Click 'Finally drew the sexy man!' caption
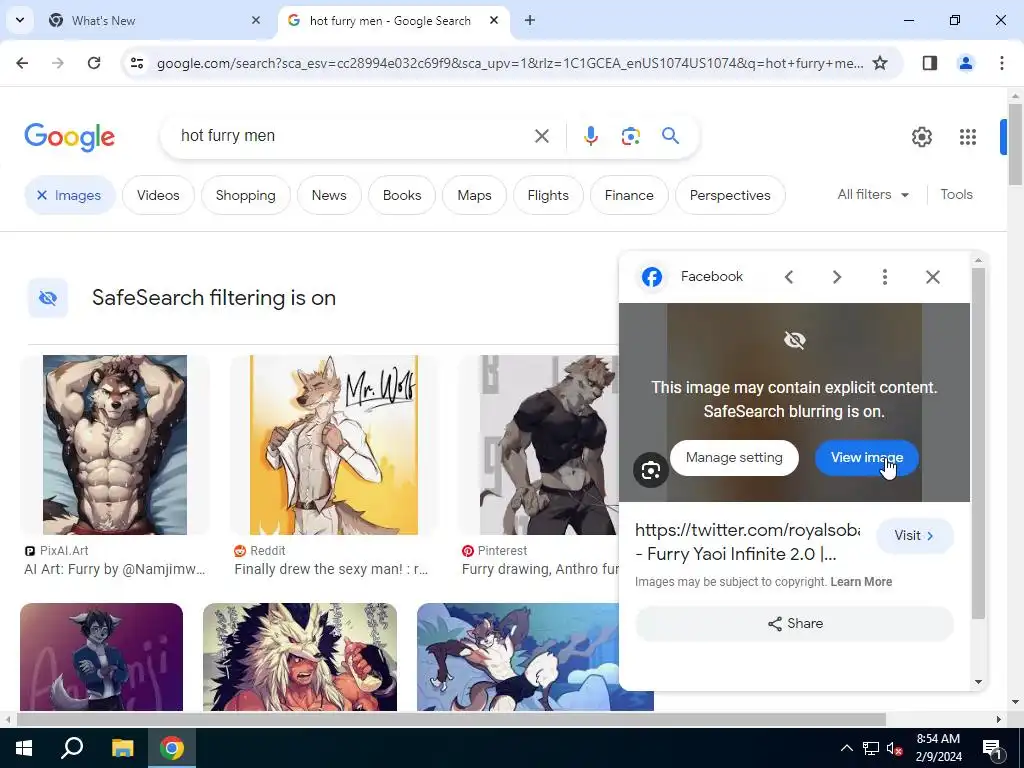1024x768 pixels. point(331,569)
